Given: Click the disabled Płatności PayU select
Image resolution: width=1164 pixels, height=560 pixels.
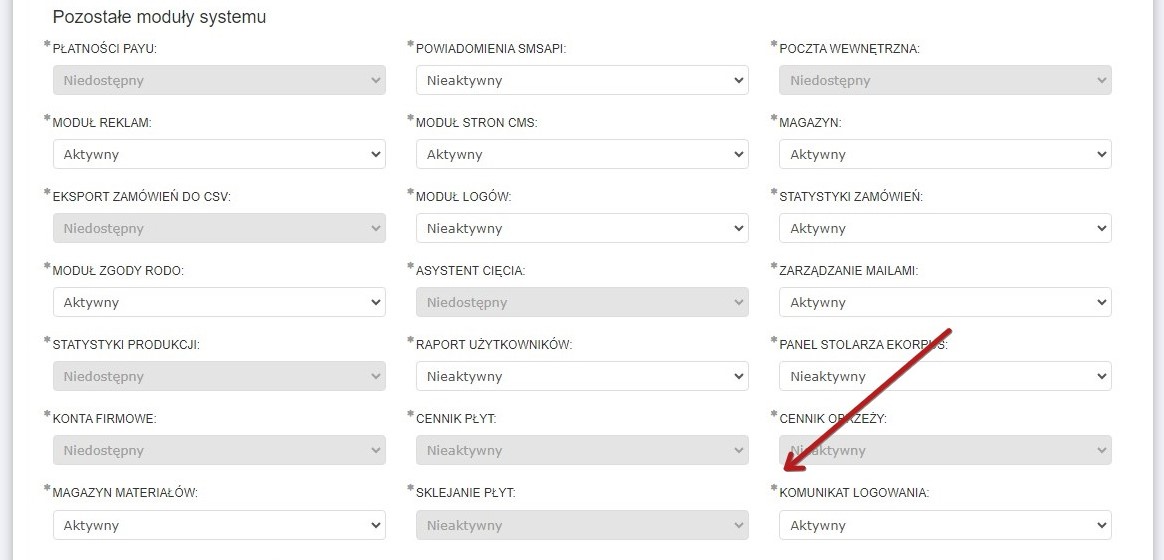Looking at the screenshot, I should [219, 80].
